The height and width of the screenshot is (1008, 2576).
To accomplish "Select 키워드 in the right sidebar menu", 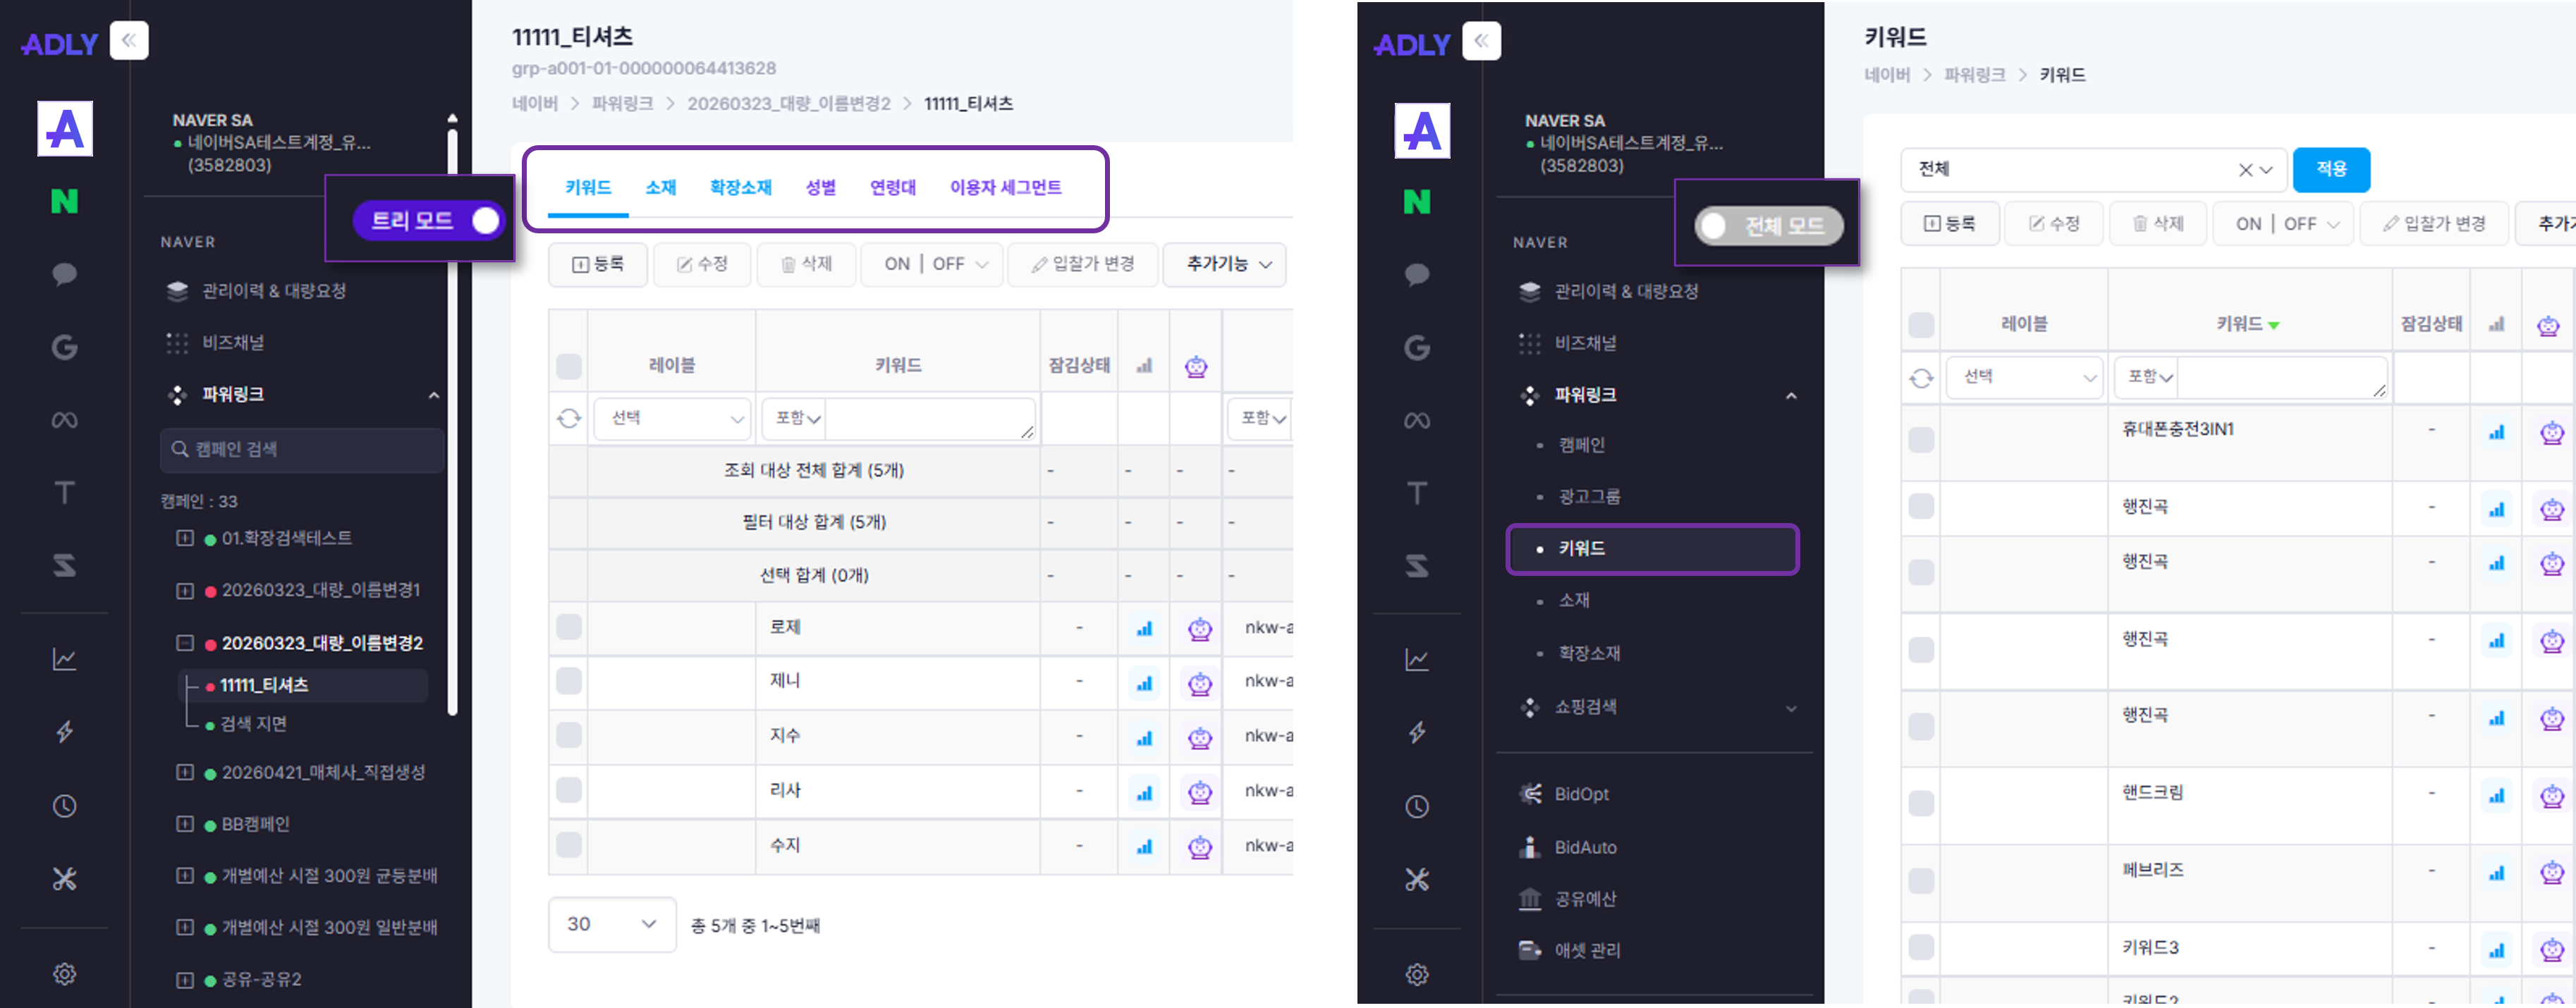I will (x=1652, y=549).
